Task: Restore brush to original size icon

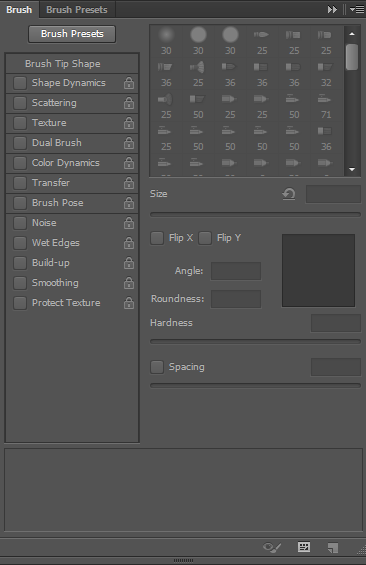Action: 289,194
